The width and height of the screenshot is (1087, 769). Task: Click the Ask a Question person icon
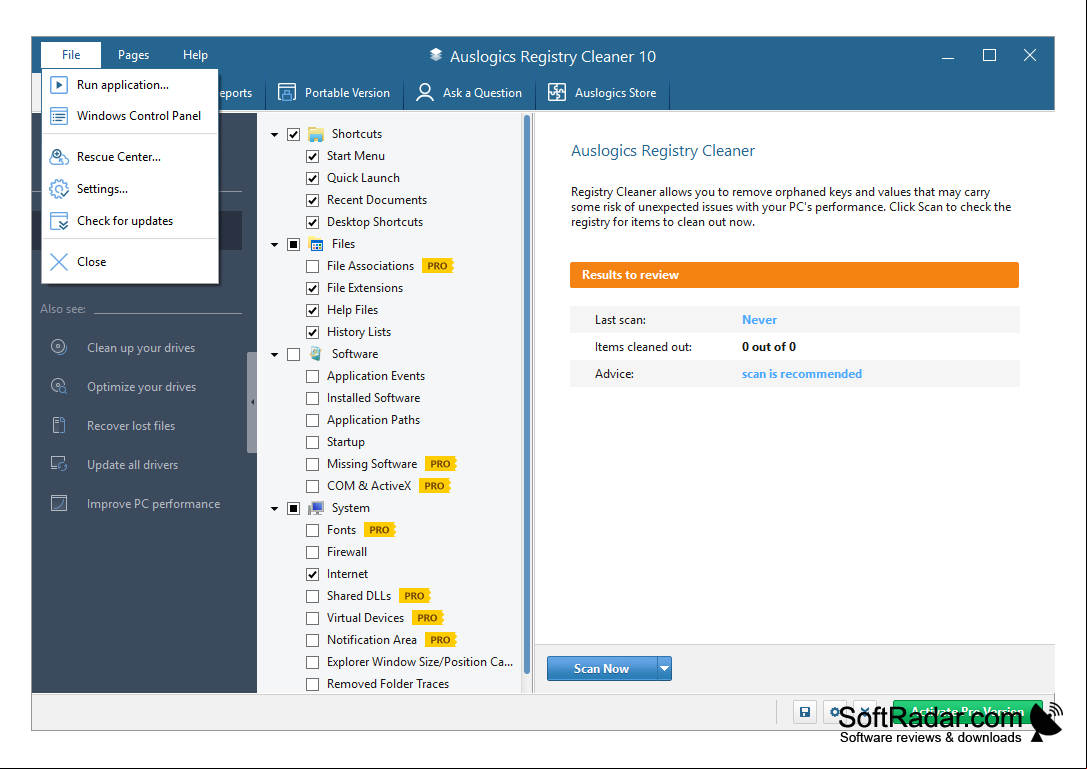click(424, 92)
